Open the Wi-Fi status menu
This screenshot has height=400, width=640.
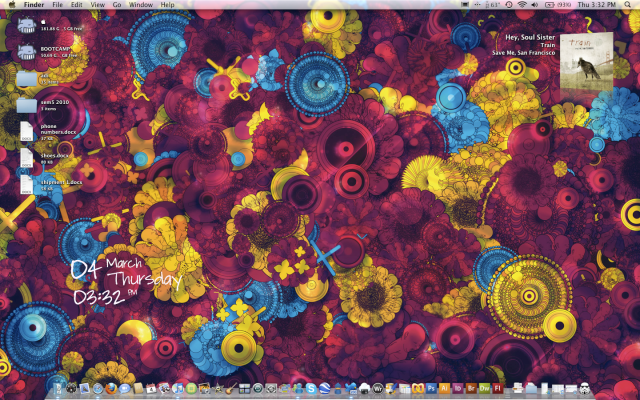click(x=522, y=5)
